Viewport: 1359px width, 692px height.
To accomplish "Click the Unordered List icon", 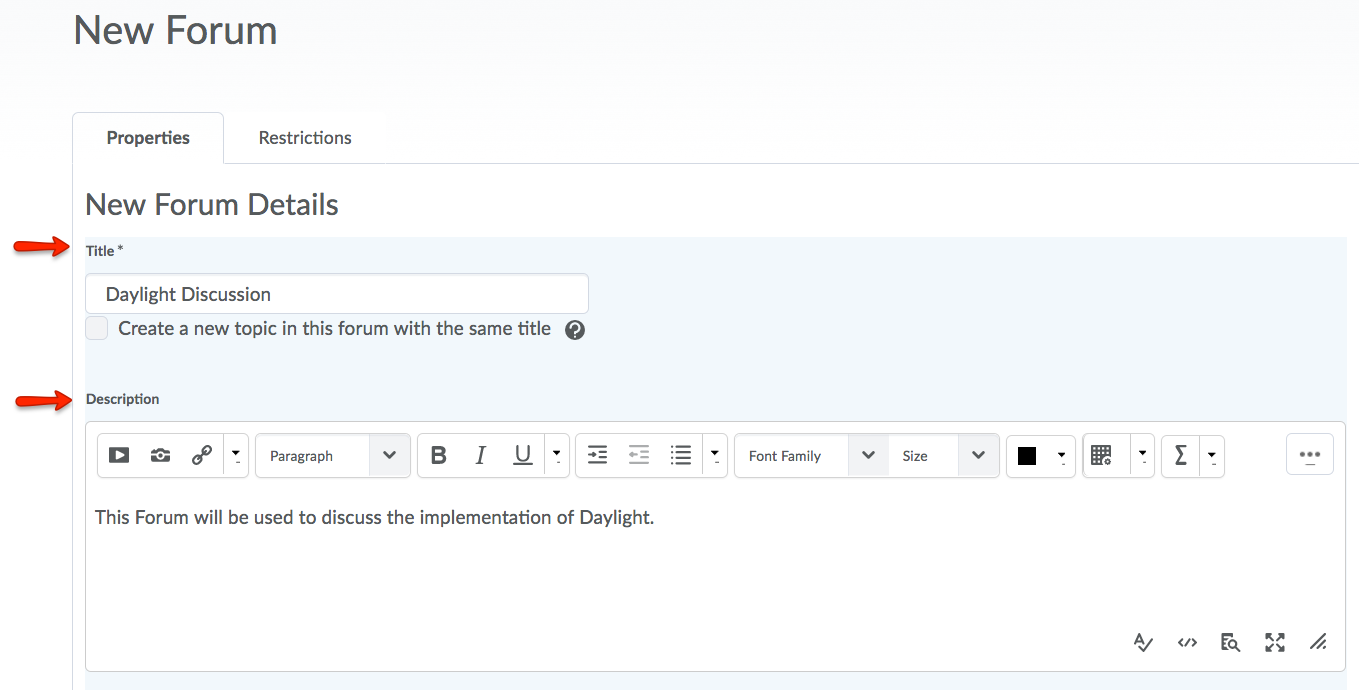I will click(x=681, y=456).
